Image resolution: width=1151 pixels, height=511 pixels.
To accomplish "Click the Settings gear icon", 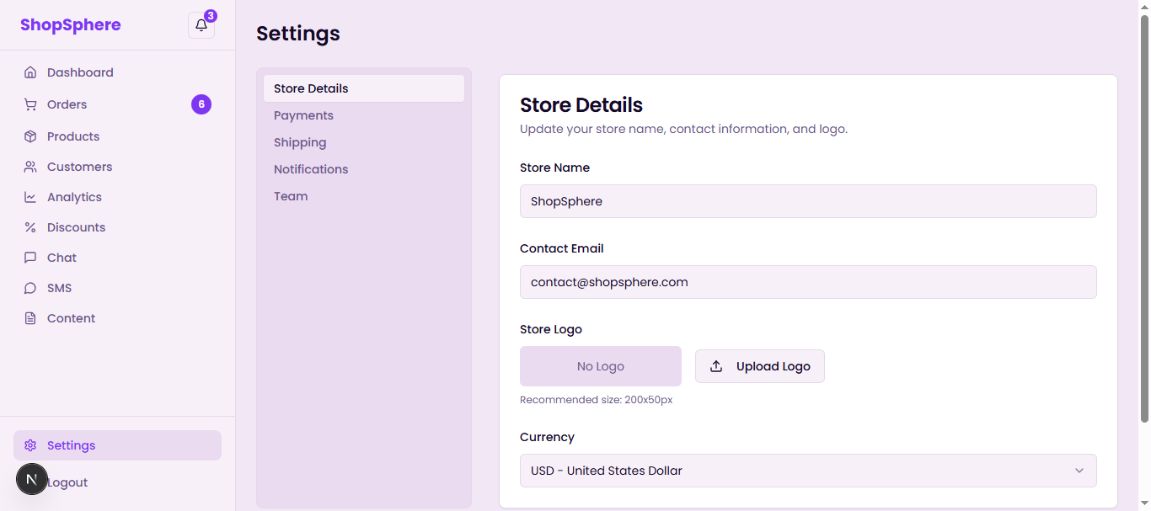I will [30, 446].
